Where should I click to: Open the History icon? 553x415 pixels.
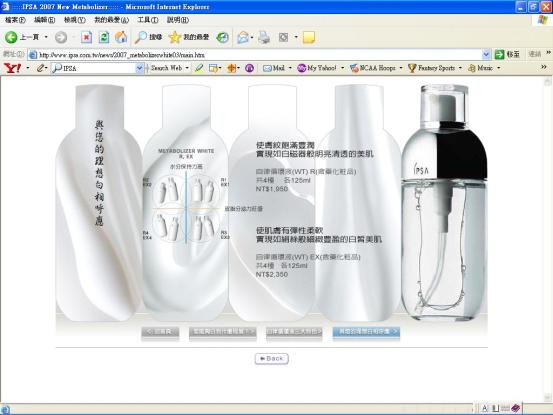(223, 37)
